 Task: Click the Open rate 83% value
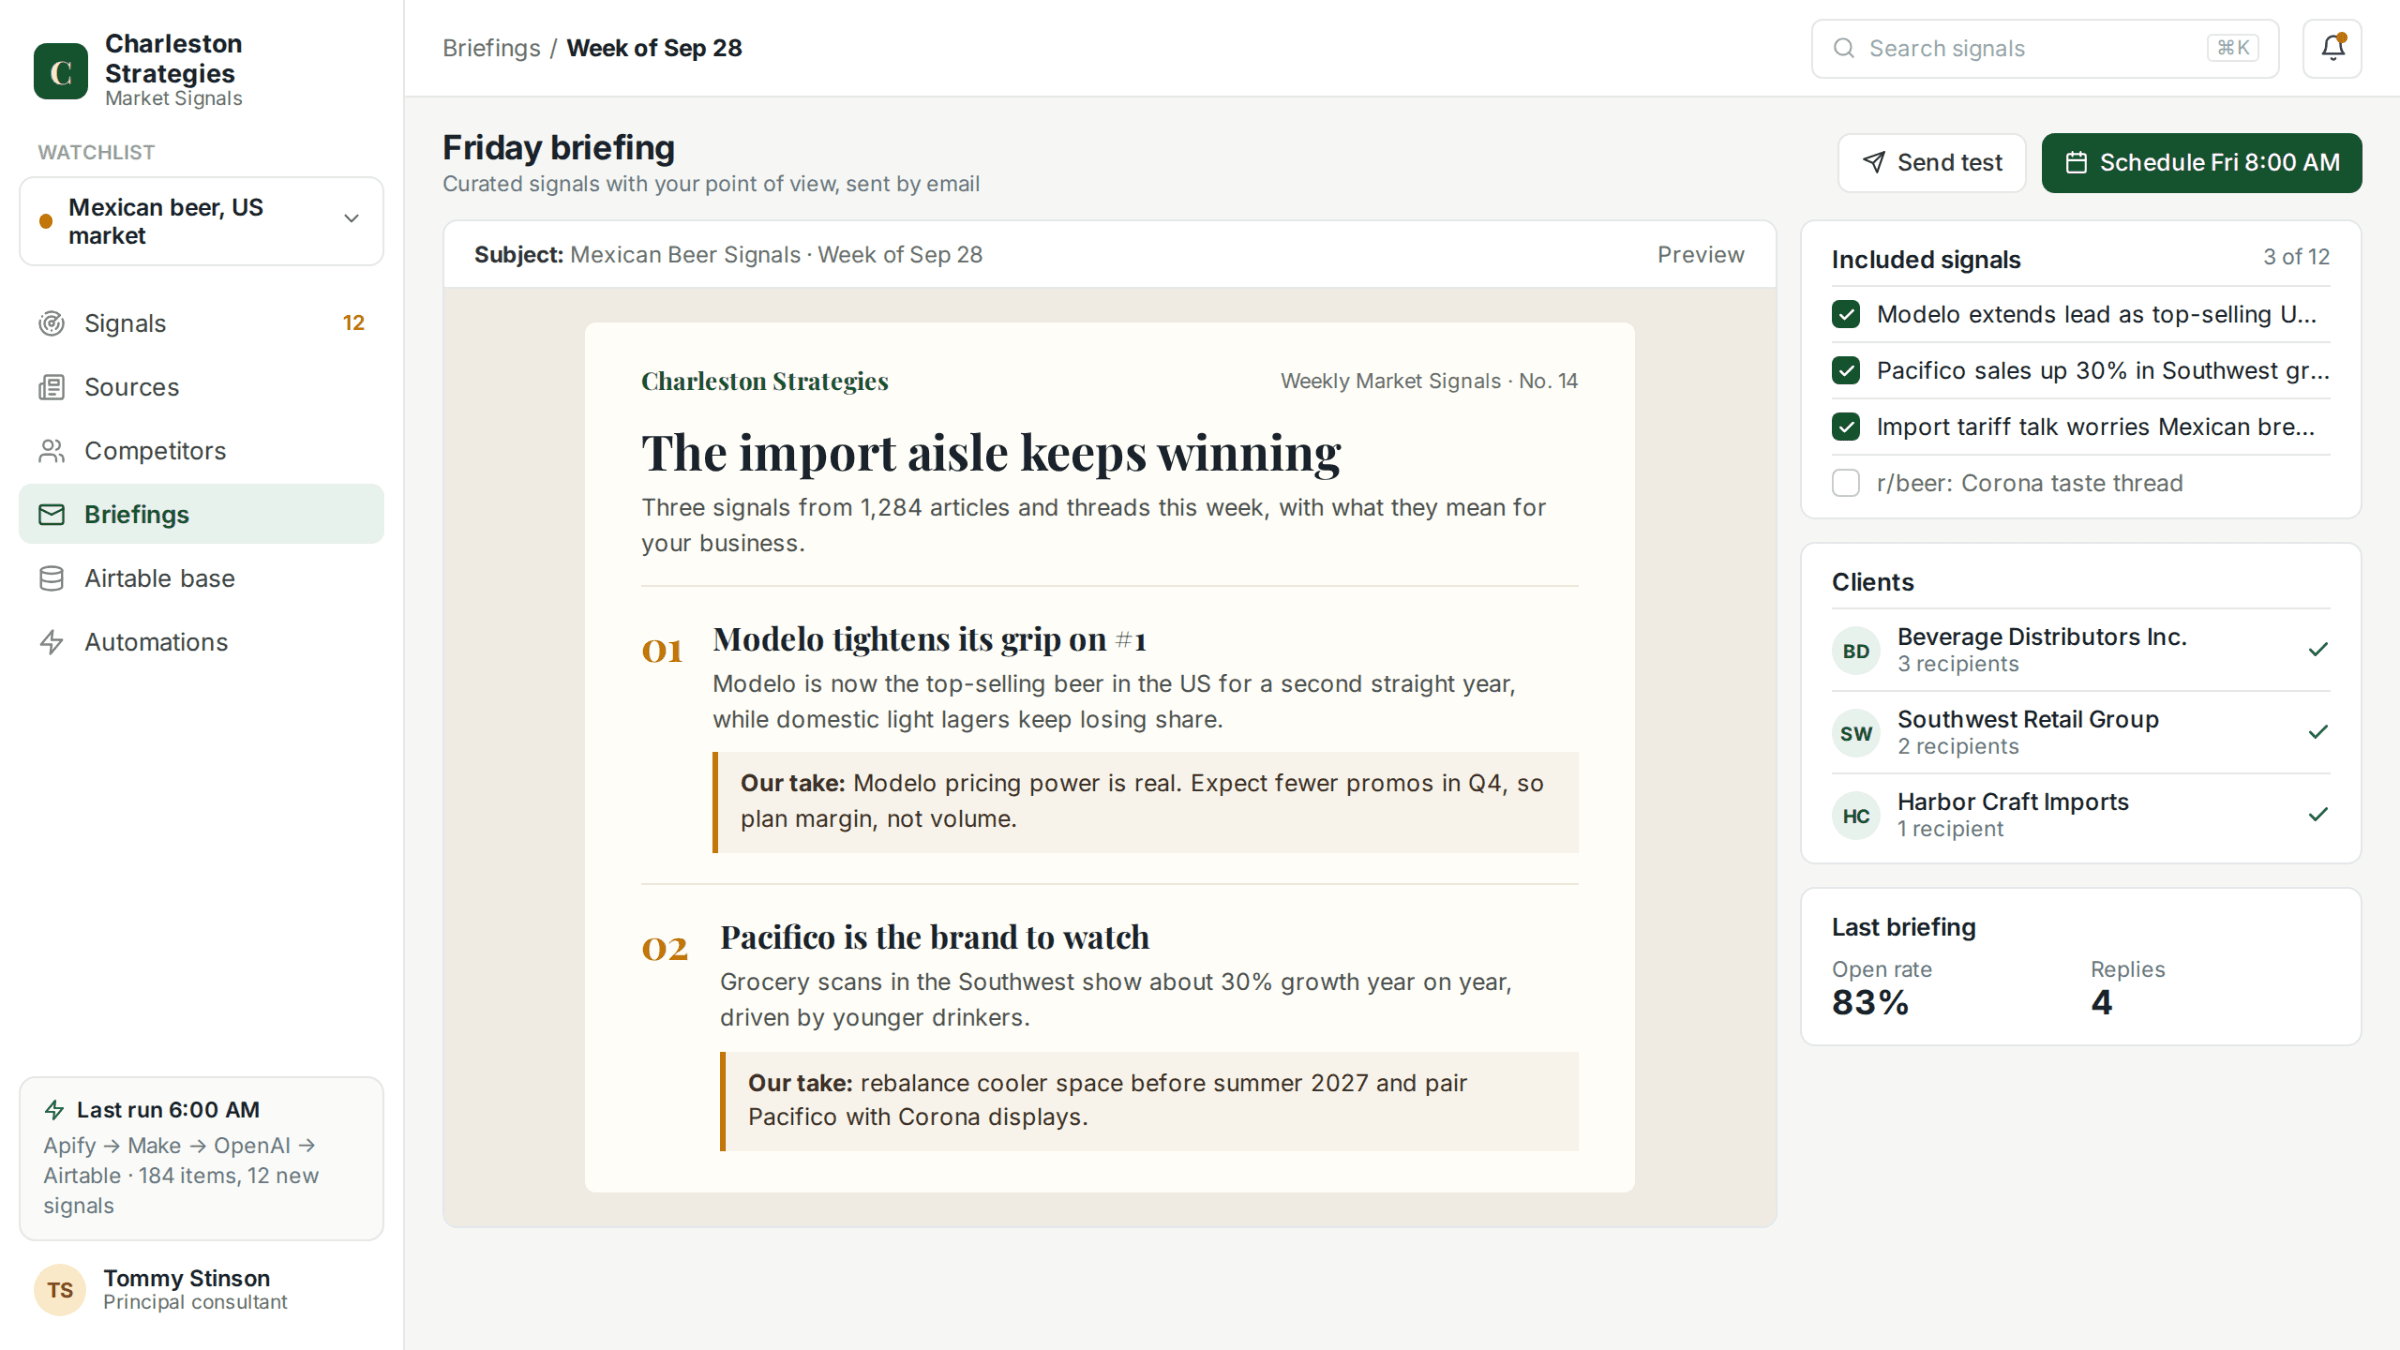pyautogui.click(x=1870, y=1002)
